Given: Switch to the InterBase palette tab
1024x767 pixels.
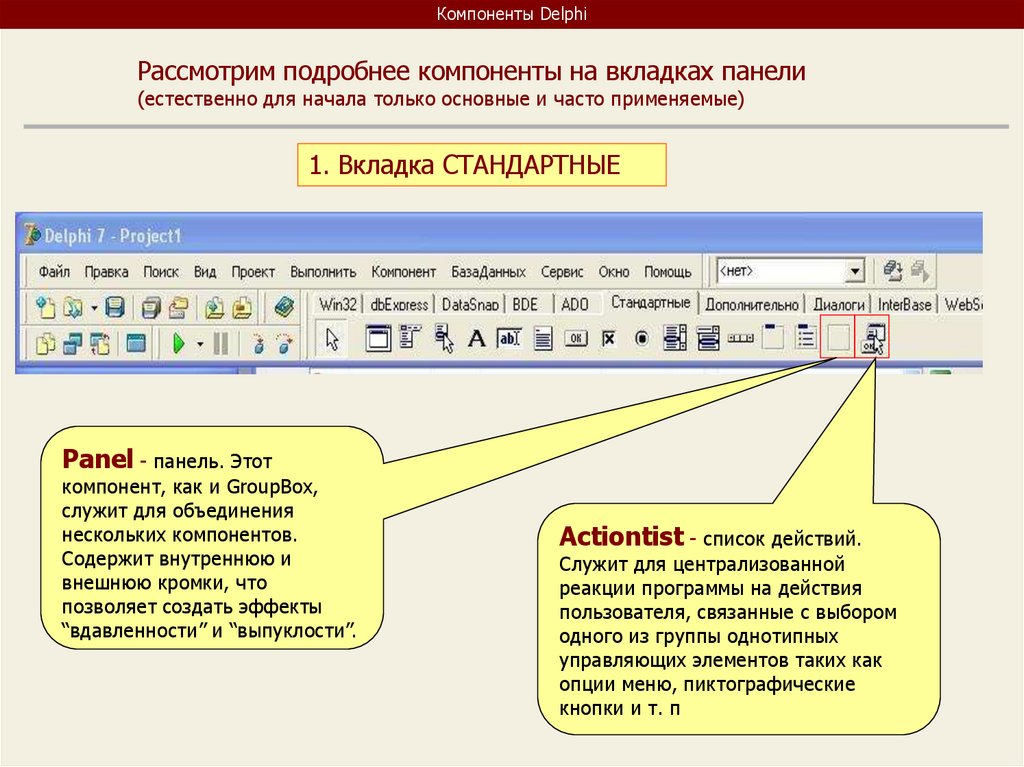Looking at the screenshot, I should (x=904, y=305).
